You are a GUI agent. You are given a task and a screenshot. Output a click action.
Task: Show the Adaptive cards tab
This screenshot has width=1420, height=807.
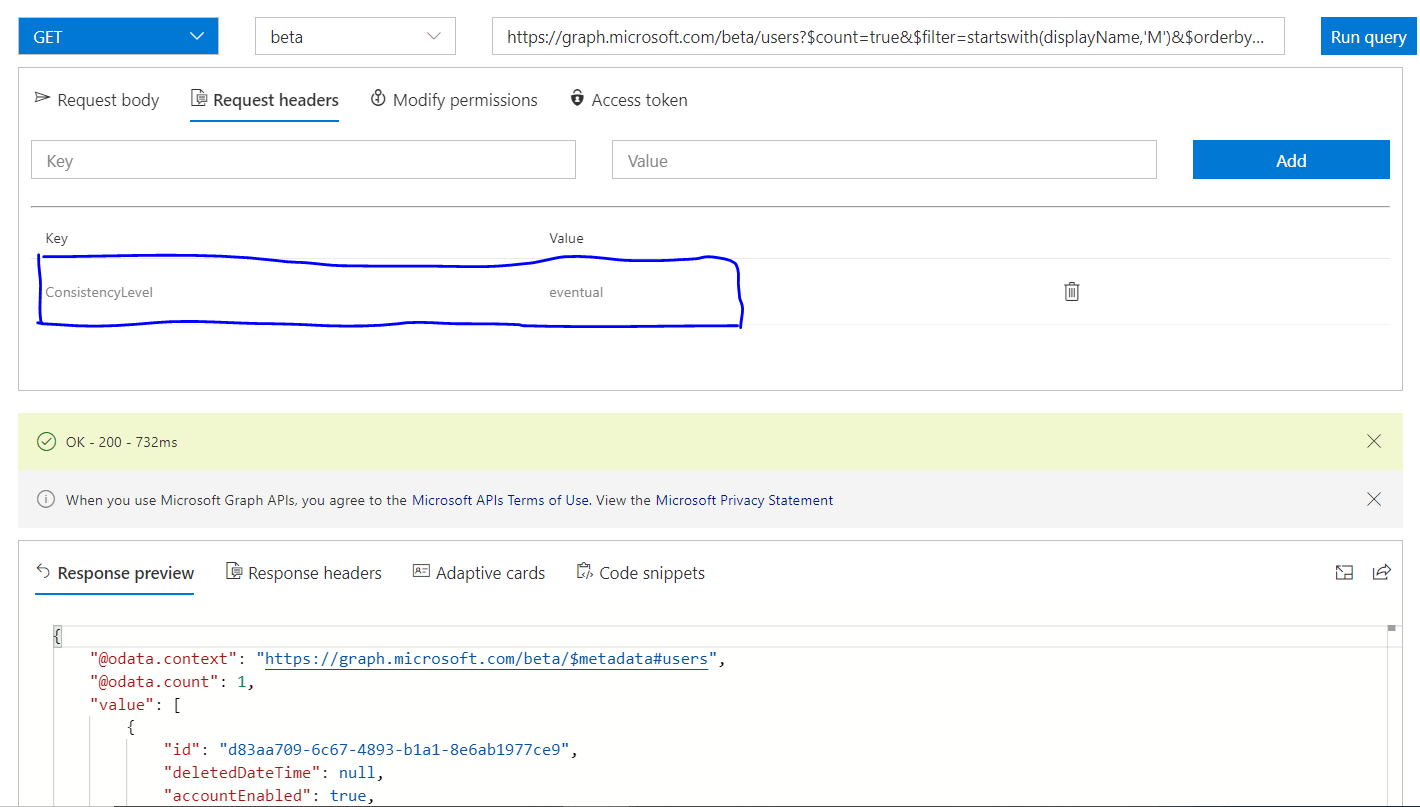coord(479,573)
